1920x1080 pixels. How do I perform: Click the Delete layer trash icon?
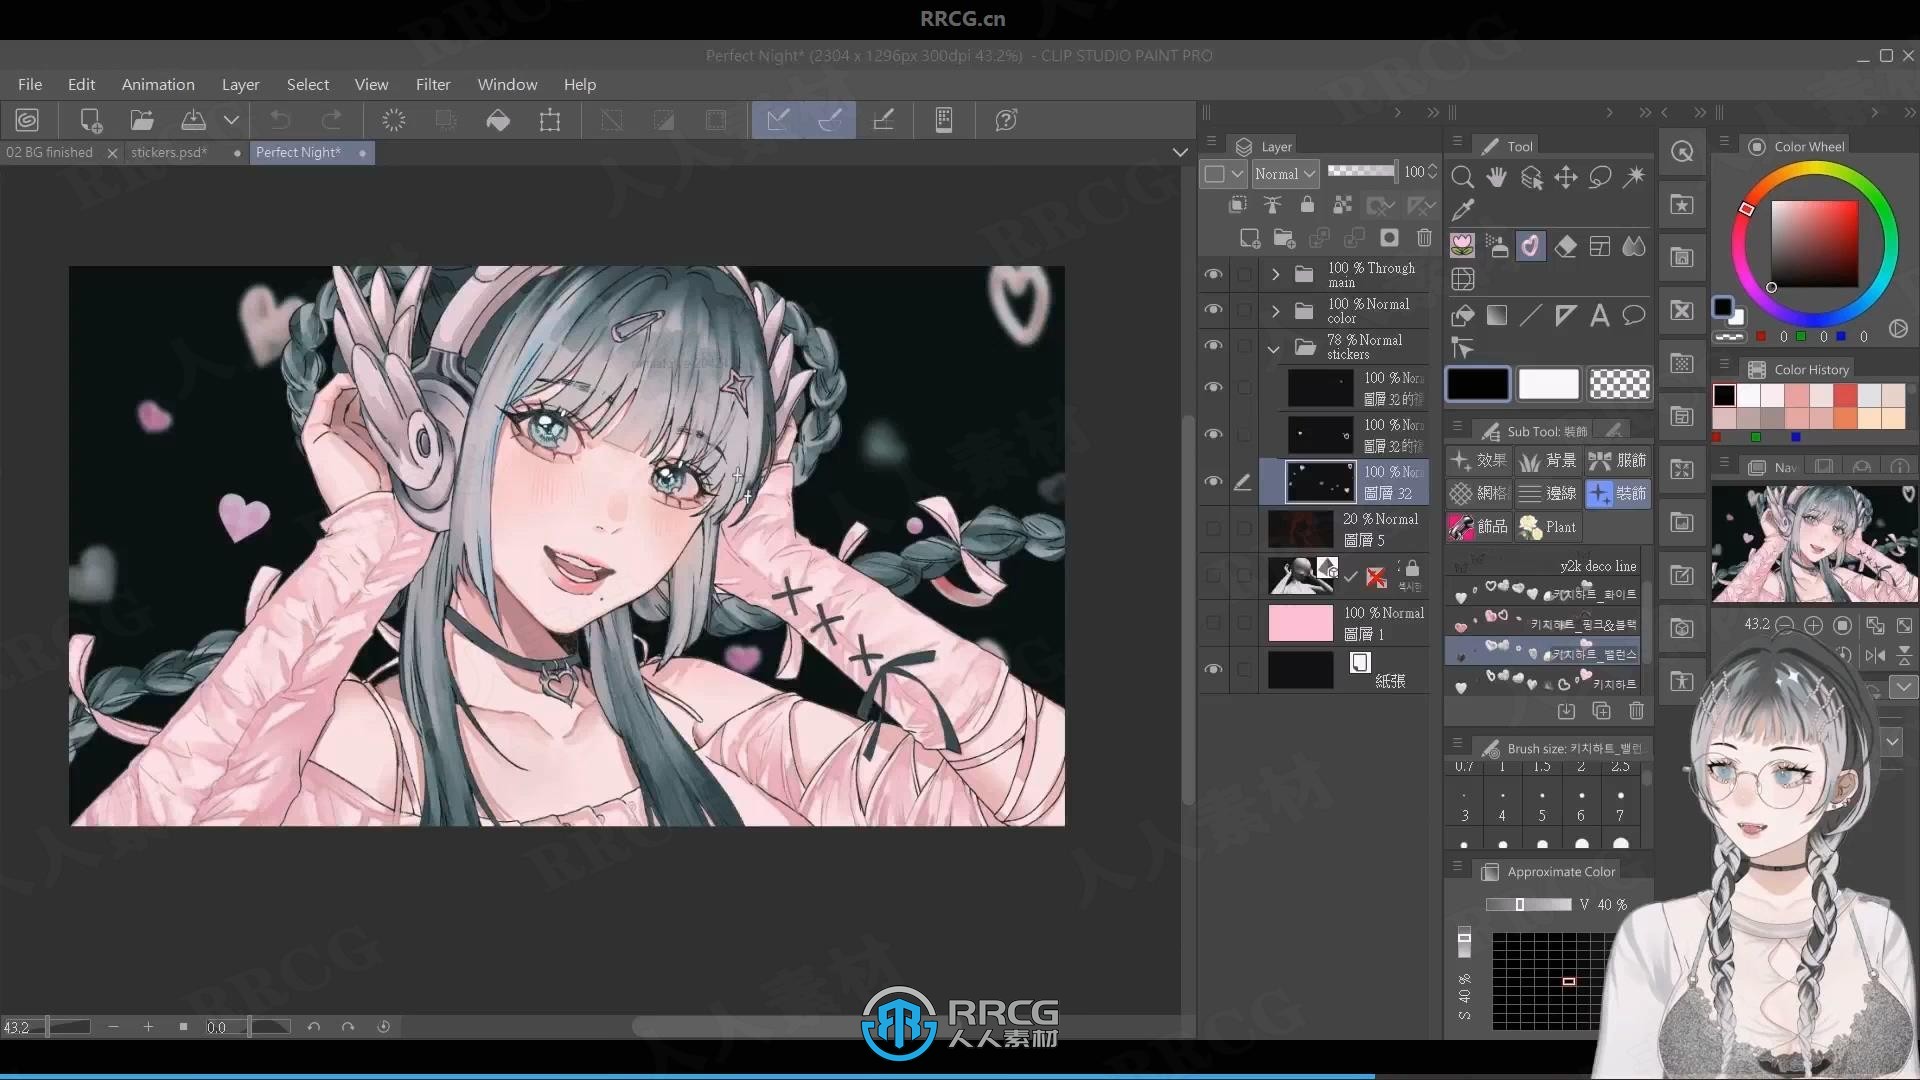1424,238
